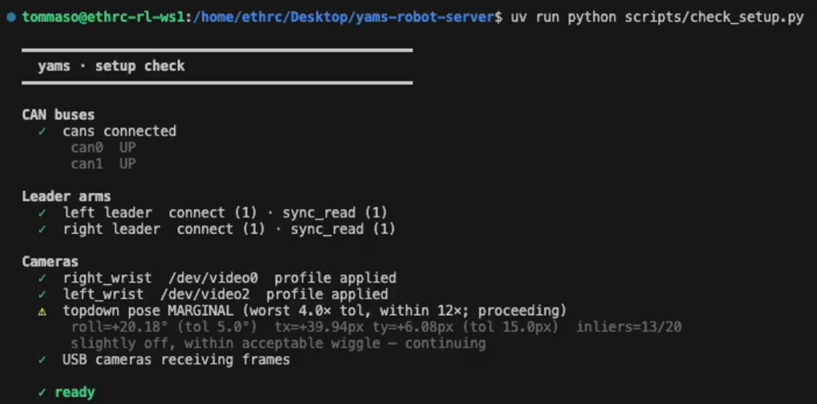Click the checkmark beside left_wrist camera

tap(42, 294)
